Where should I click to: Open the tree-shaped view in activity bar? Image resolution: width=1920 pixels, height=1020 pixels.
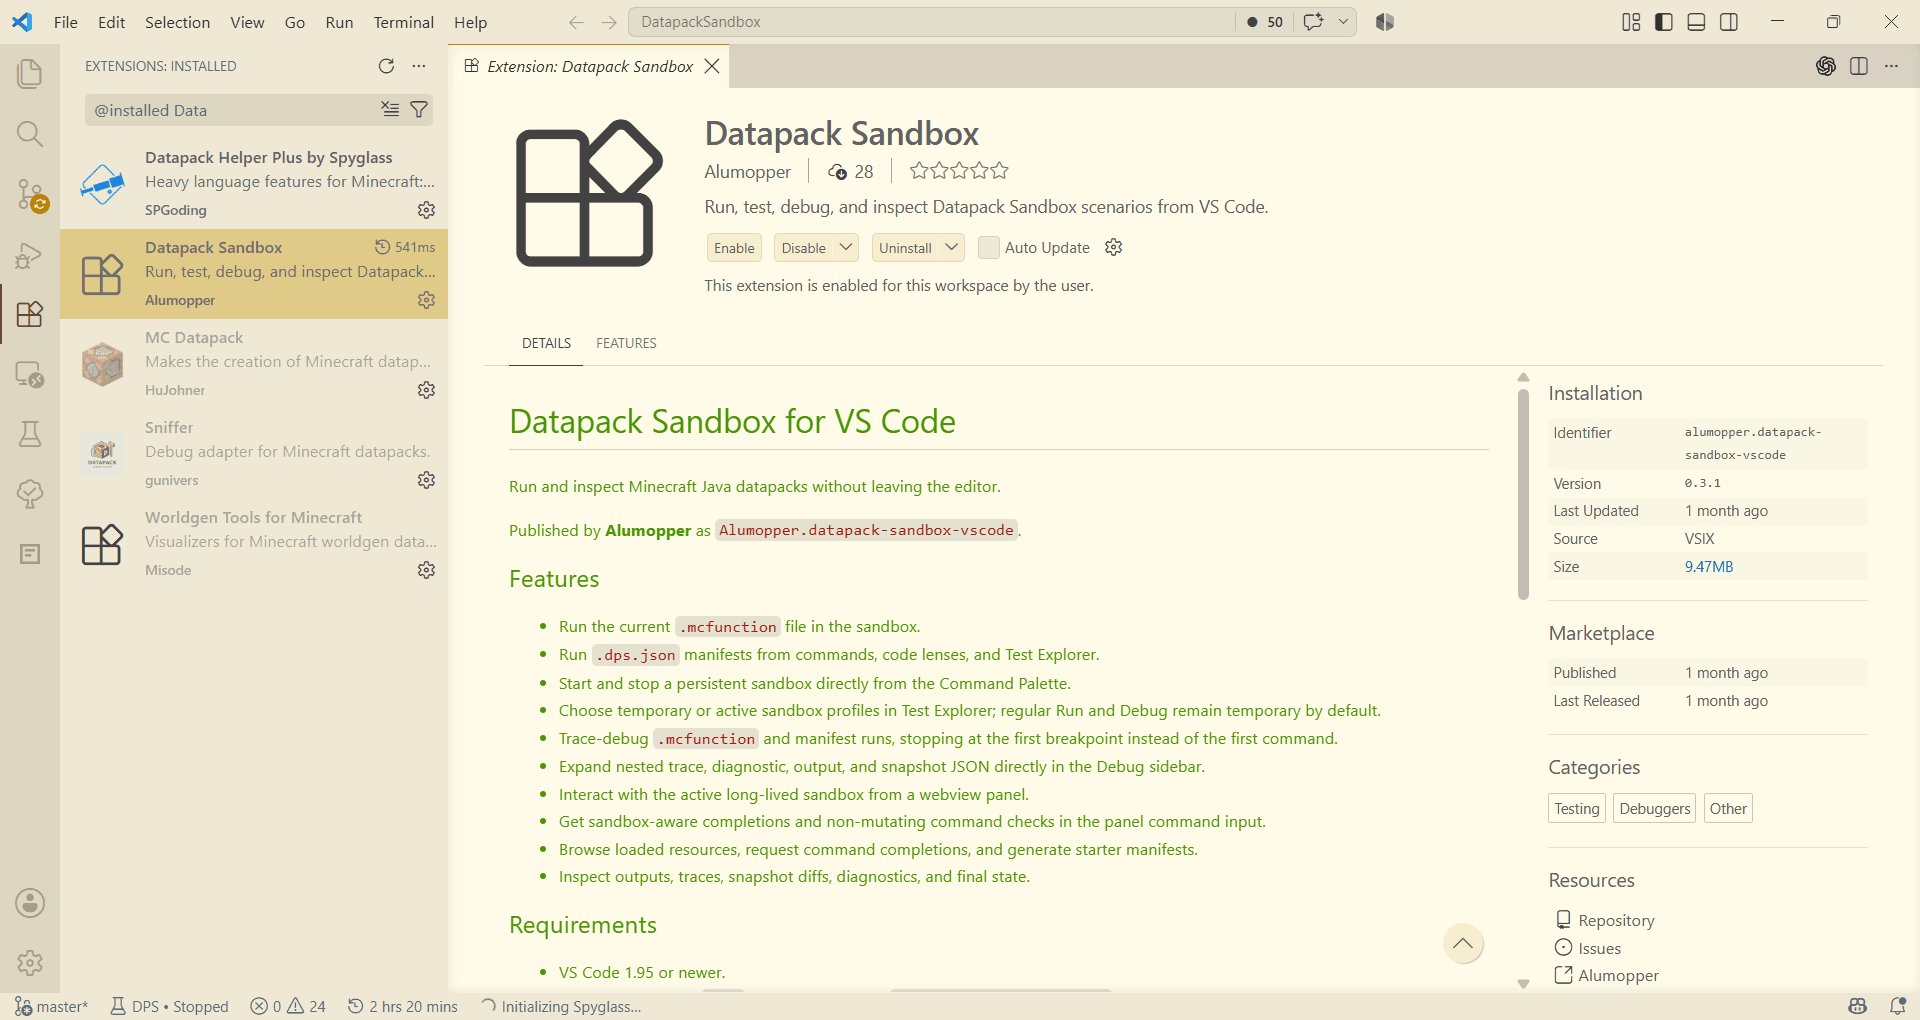(30, 494)
